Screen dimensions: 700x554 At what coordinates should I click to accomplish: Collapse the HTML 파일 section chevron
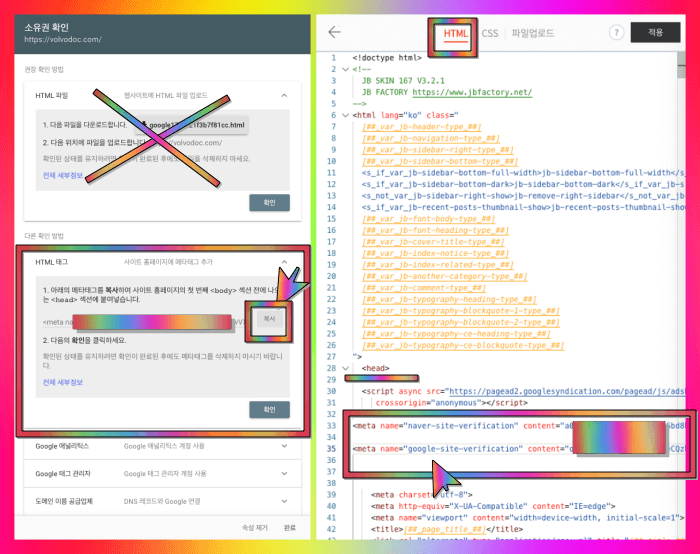[x=284, y=96]
